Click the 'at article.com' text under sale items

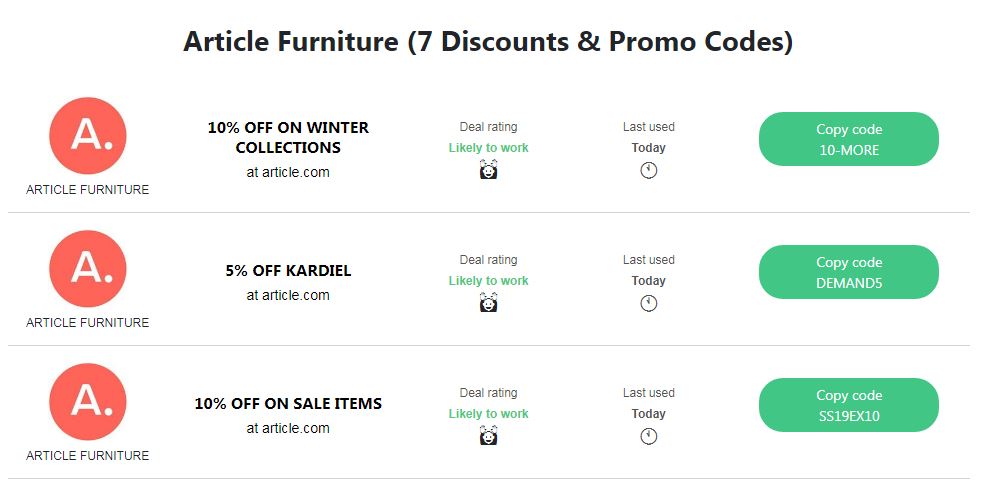(x=288, y=429)
